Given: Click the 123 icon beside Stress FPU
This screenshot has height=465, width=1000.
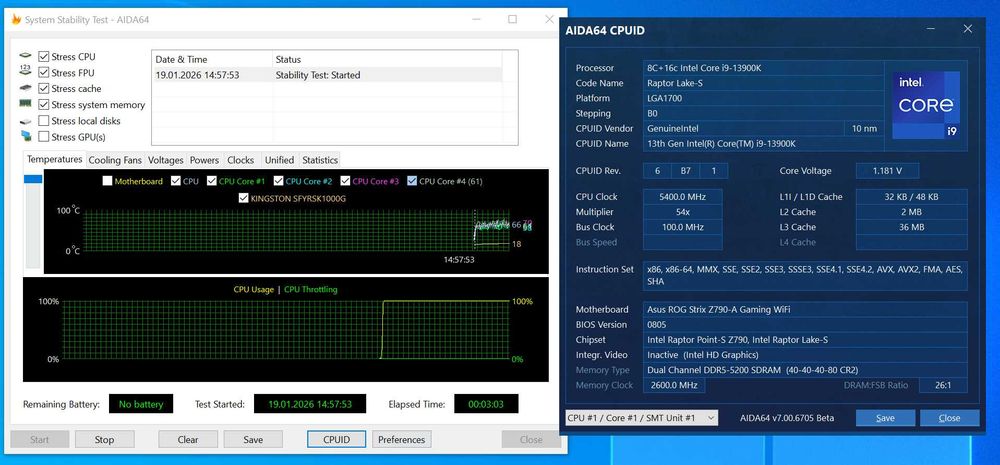Looking at the screenshot, I should (26, 72).
